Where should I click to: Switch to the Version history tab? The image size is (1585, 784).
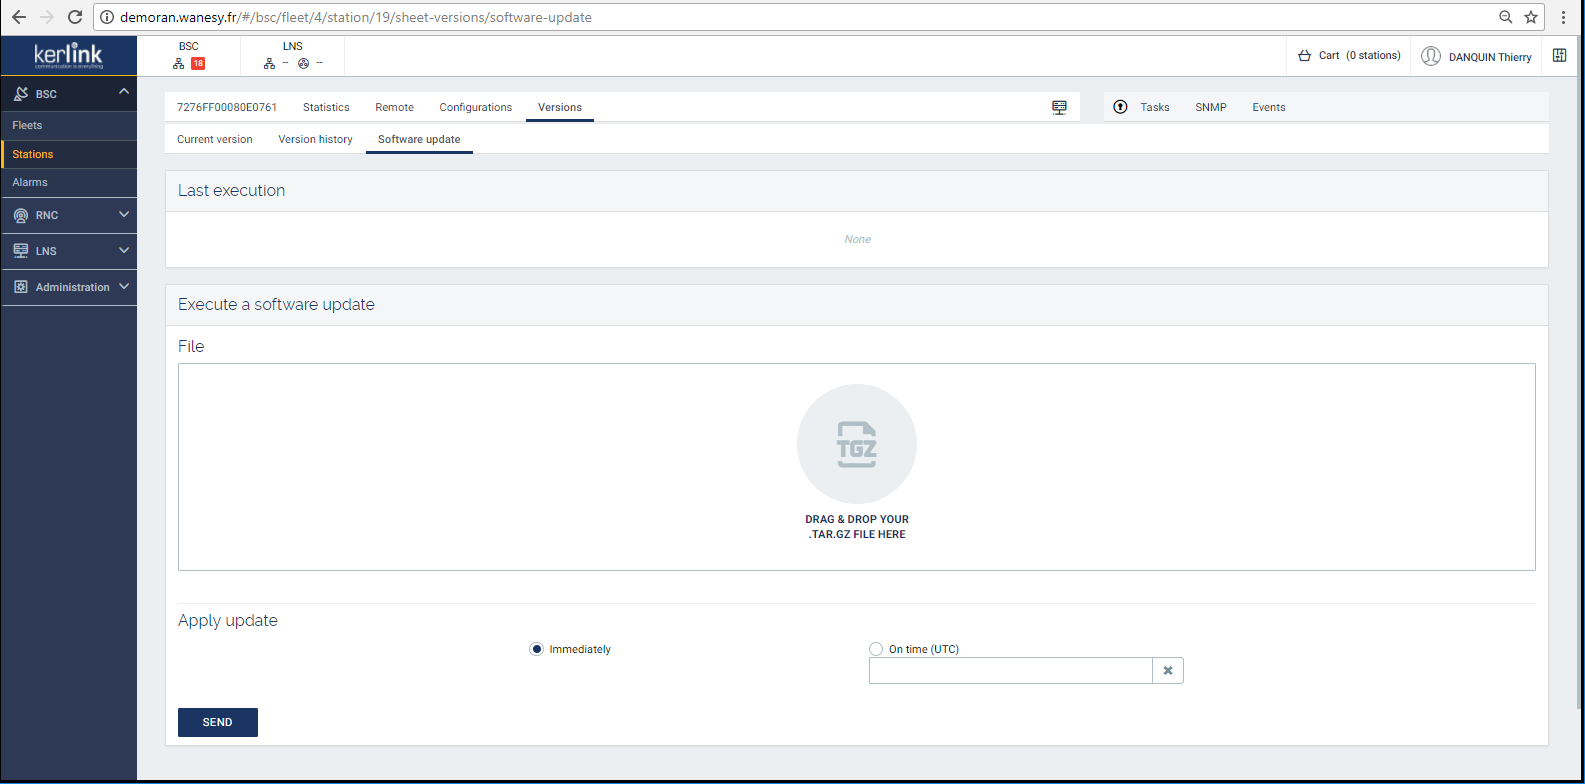point(315,140)
